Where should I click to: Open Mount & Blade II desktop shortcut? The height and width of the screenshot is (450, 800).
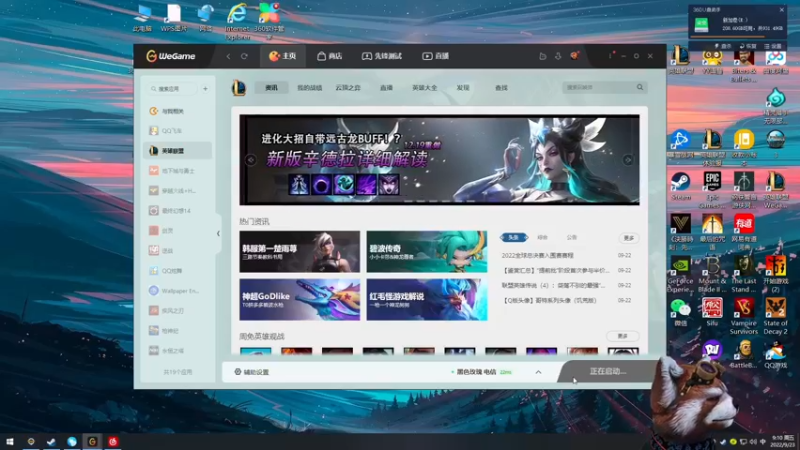[x=712, y=274]
